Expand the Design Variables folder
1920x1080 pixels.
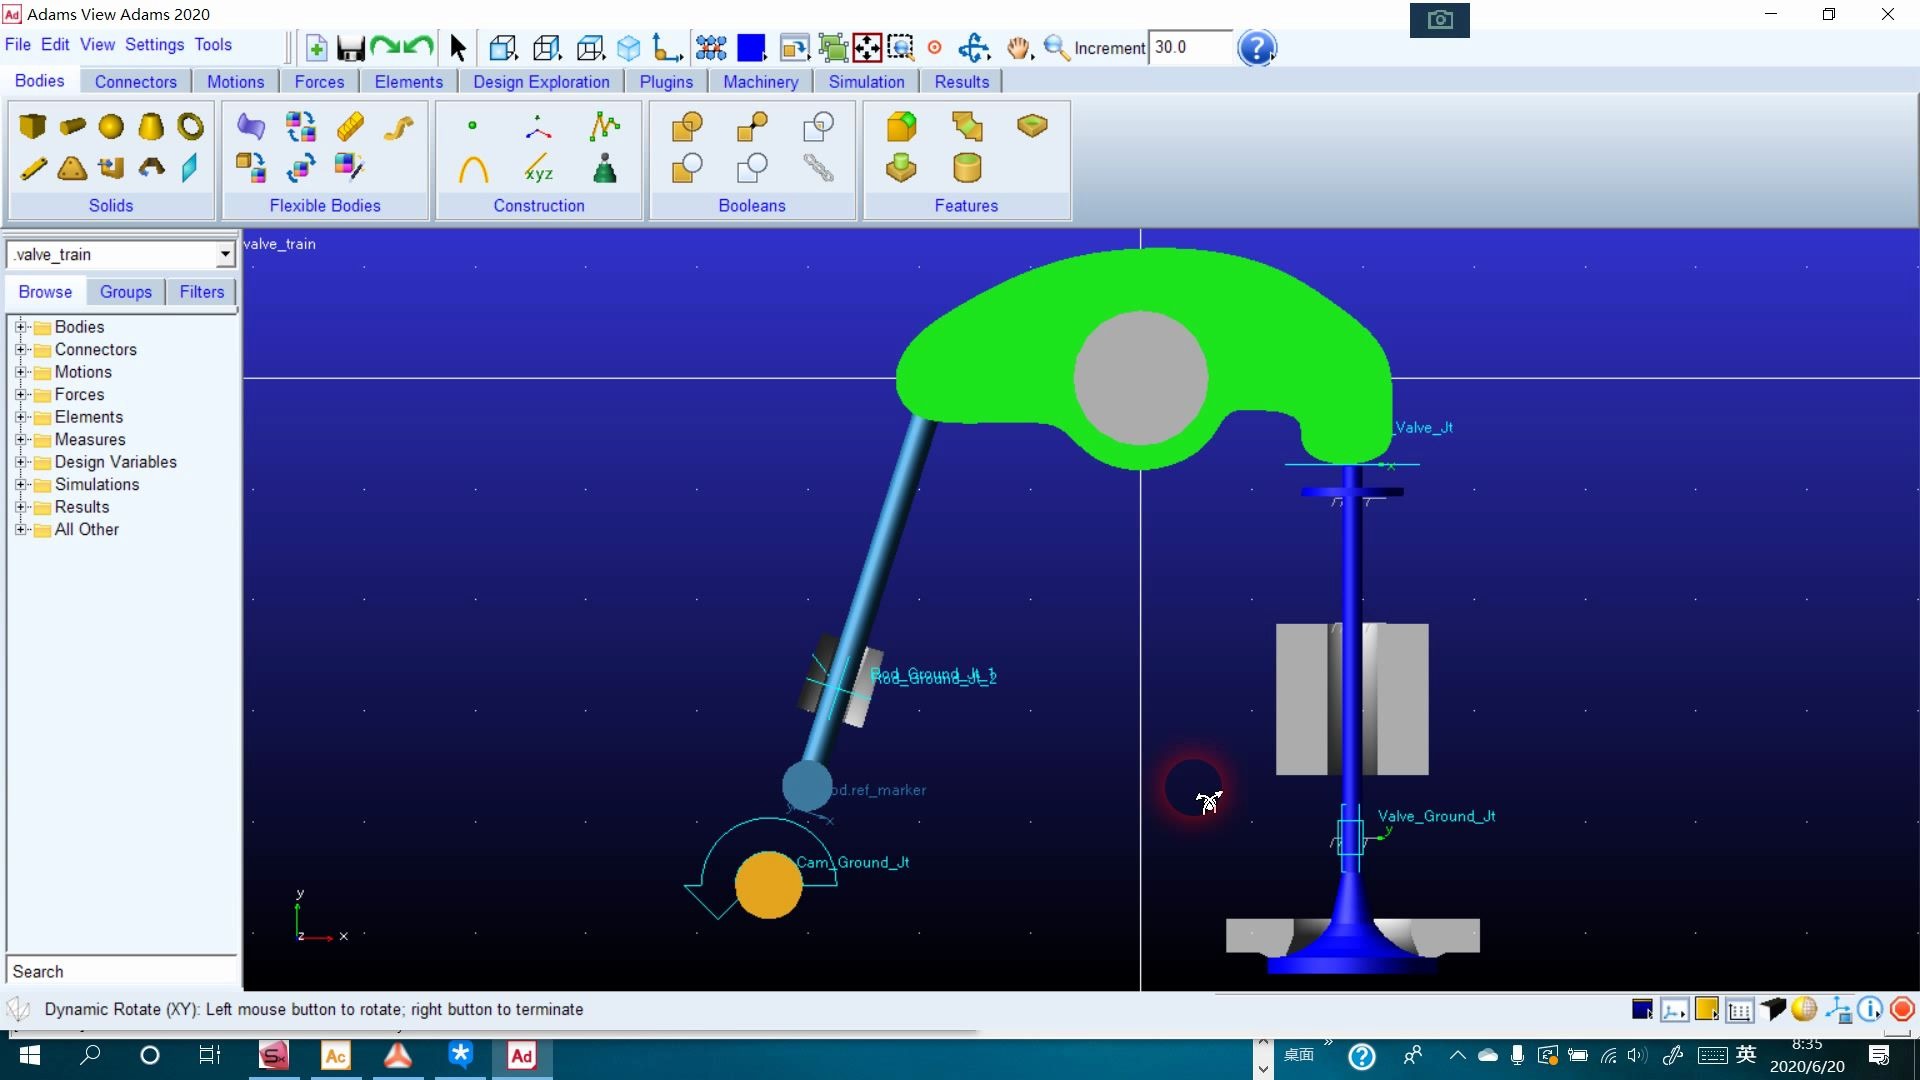click(20, 462)
